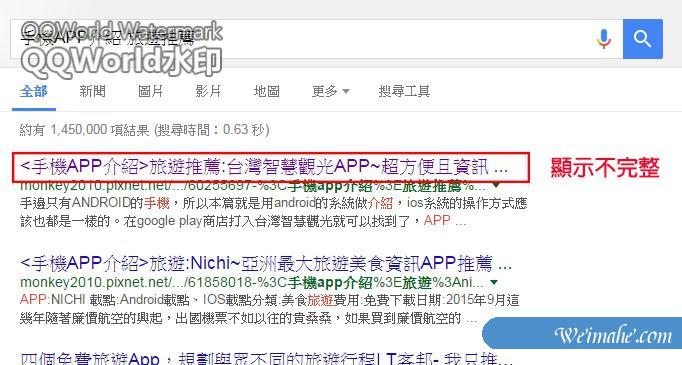Expand the 更多 dropdown menu
682x365 pixels.
[331, 91]
